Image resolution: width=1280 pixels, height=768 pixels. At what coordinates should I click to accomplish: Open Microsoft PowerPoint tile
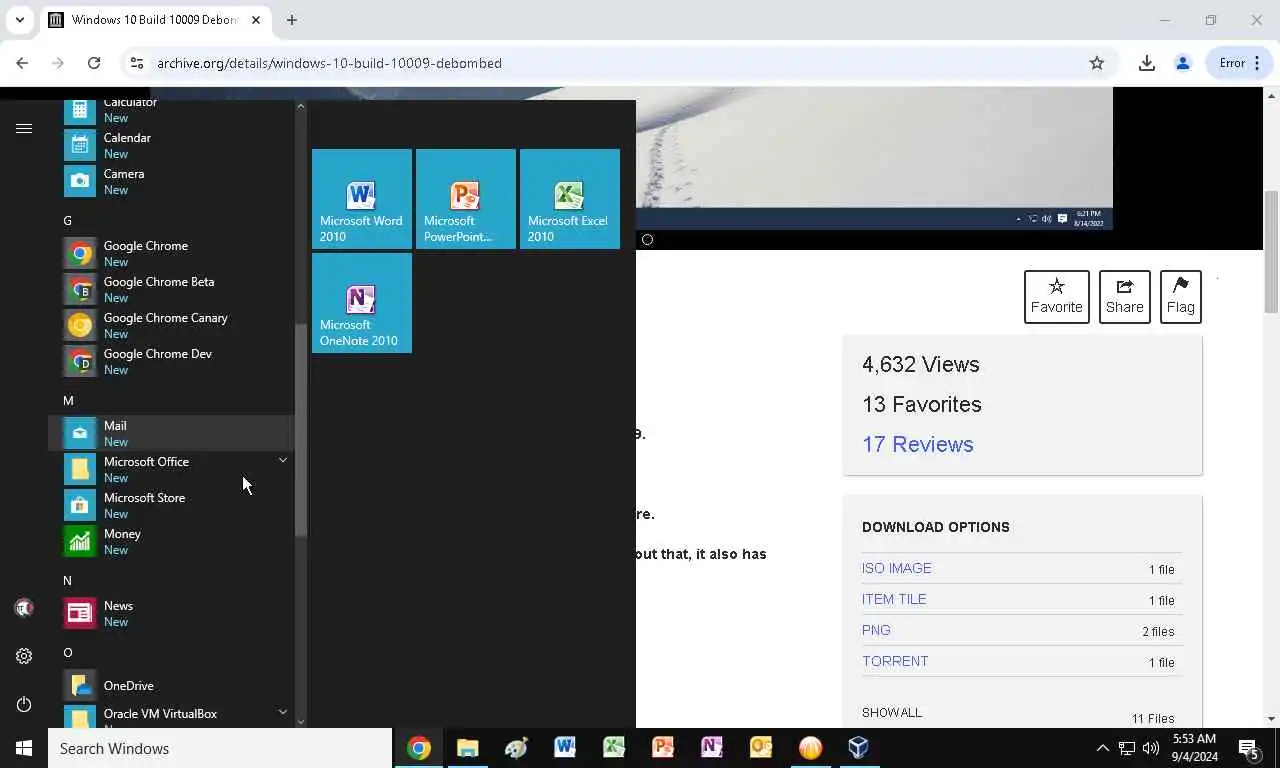click(x=466, y=199)
